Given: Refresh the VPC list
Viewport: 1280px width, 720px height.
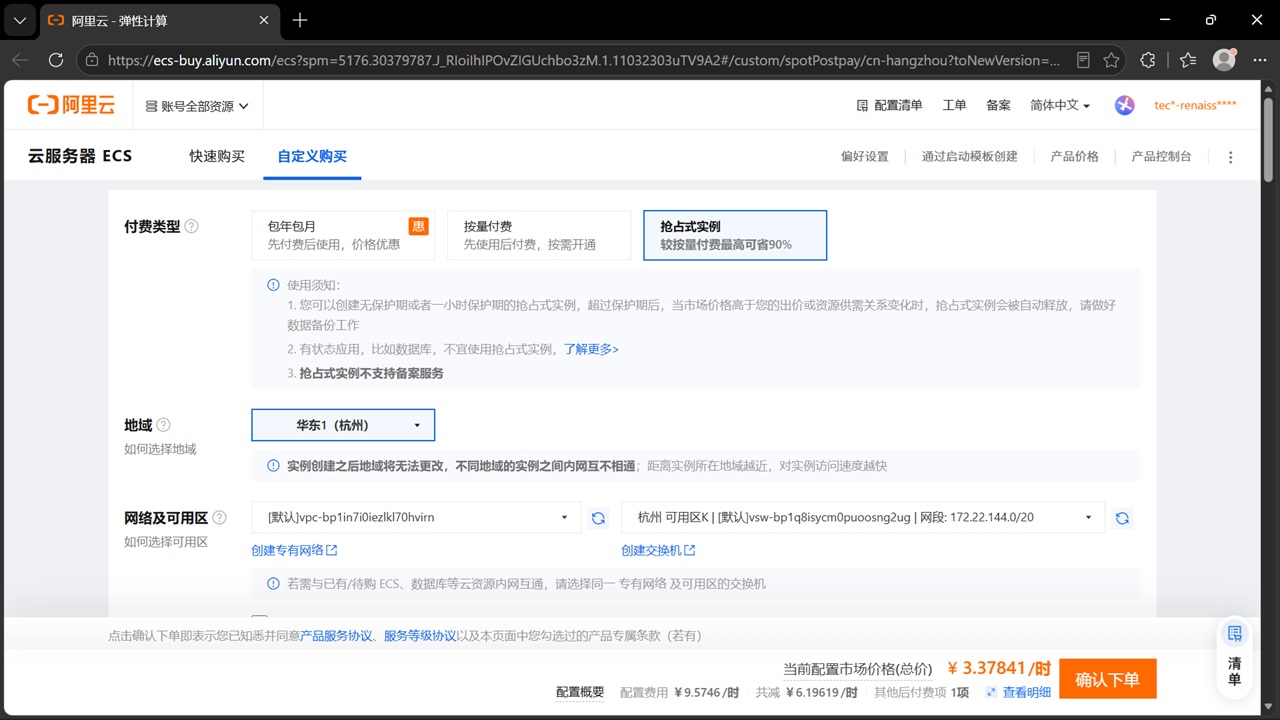Looking at the screenshot, I should 598,517.
